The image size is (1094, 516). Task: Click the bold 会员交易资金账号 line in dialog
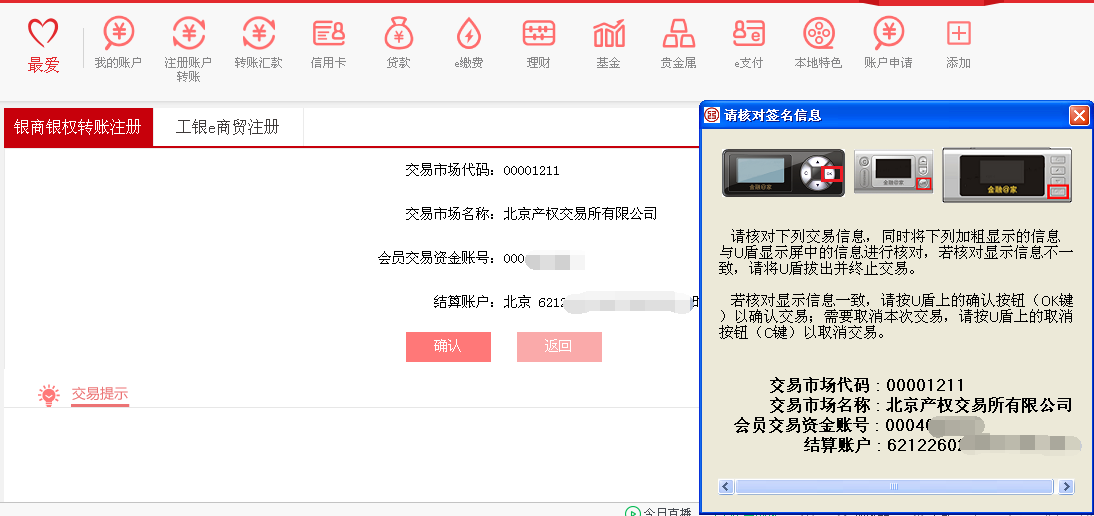[859, 425]
